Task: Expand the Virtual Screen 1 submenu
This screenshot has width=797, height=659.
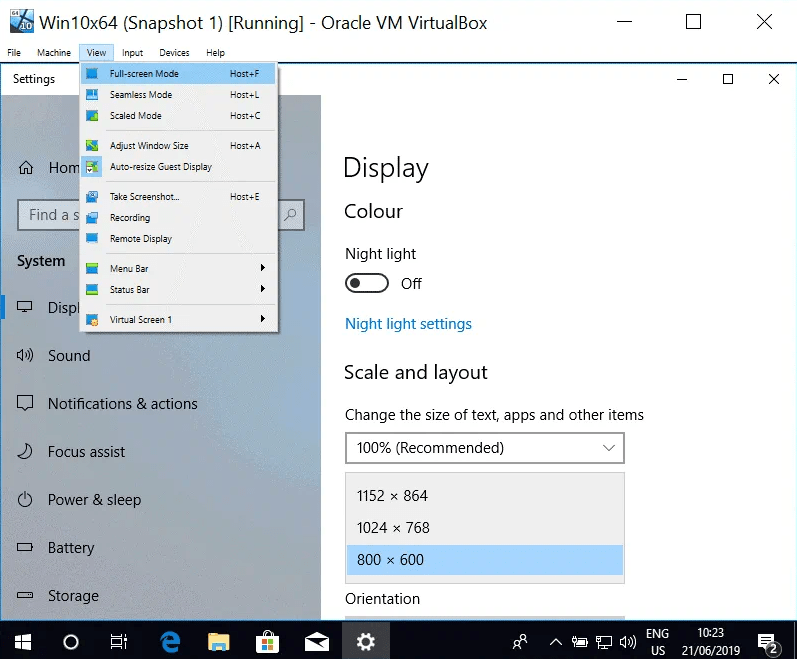Action: 177,320
